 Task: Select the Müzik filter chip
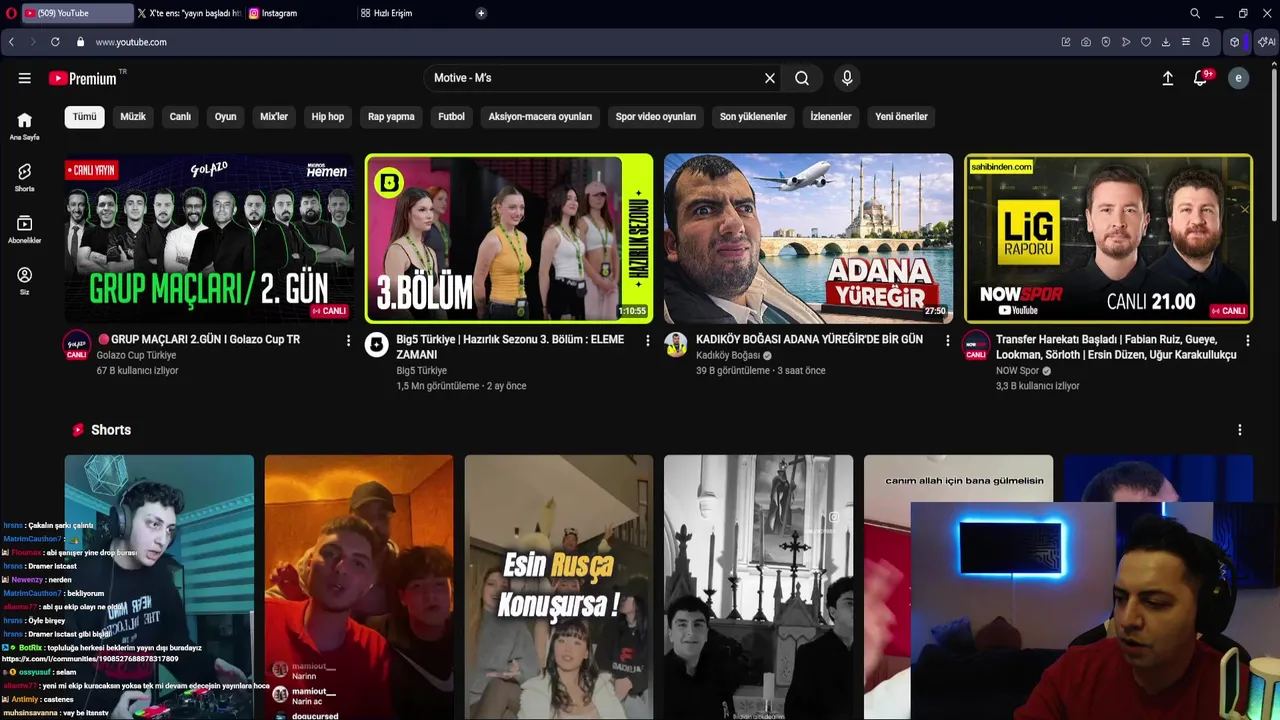pos(133,117)
